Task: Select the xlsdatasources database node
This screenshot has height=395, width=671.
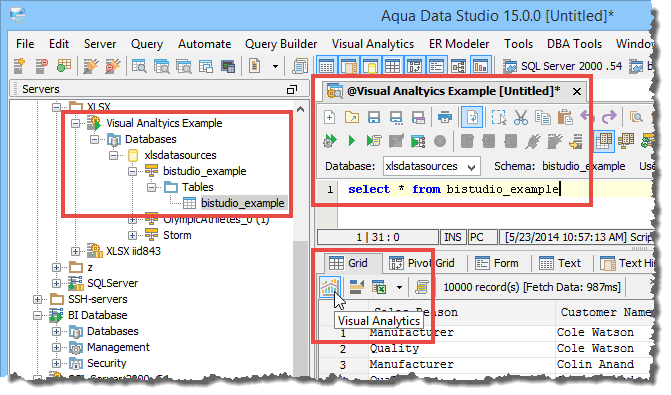Action: click(x=180, y=155)
